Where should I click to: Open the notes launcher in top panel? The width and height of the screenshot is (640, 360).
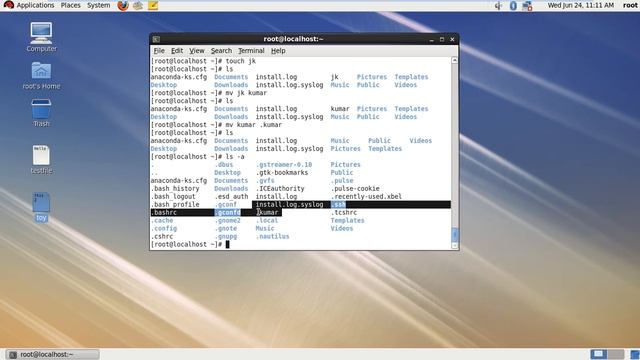point(153,5)
